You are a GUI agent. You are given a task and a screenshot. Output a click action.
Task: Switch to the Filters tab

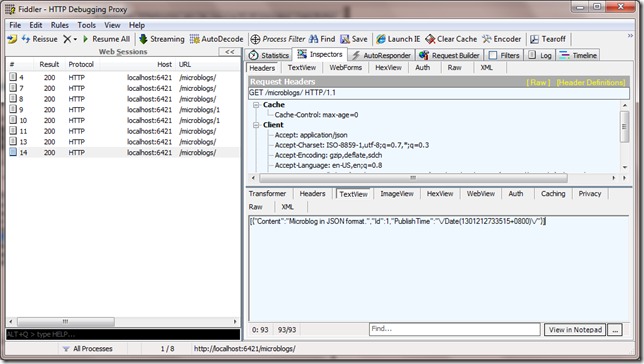(x=504, y=55)
